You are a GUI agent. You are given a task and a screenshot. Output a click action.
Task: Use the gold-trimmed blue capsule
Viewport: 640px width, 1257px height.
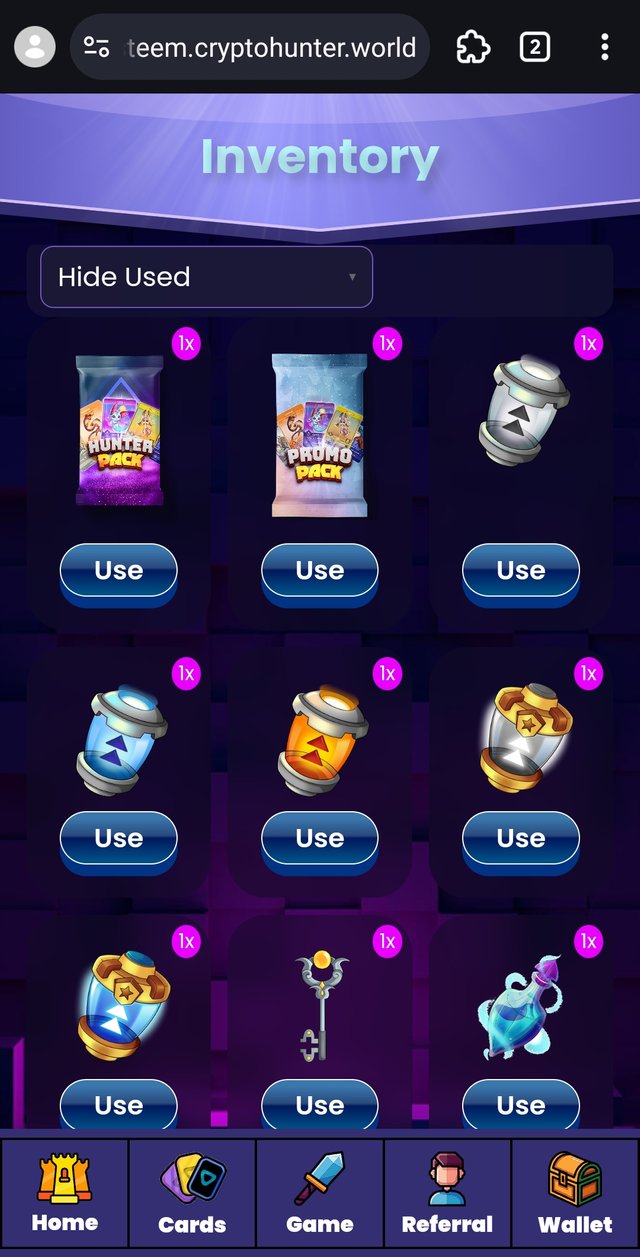(x=119, y=1105)
